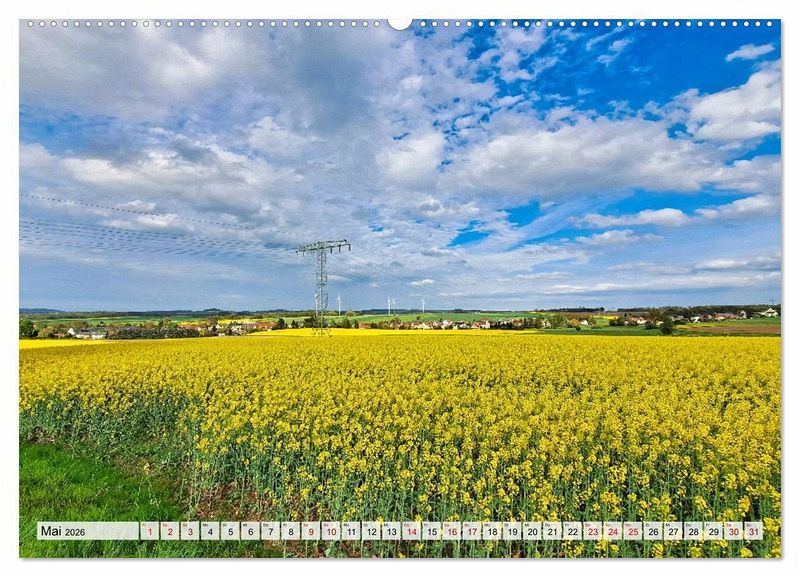
Task: Select day 10 in the calendar strip
Action: coord(331,531)
